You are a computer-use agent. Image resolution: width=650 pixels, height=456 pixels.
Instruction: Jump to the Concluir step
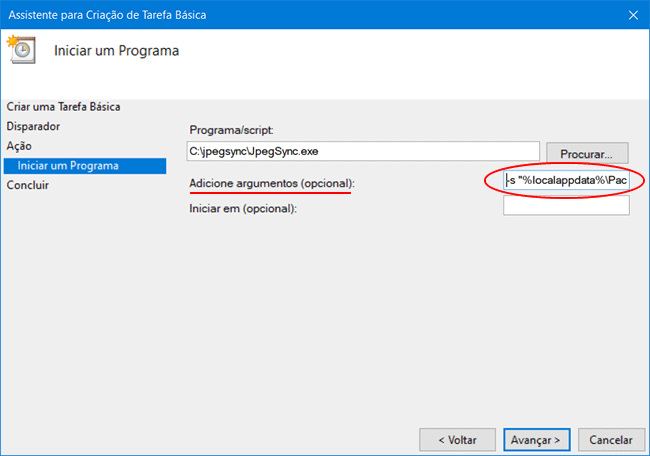pos(28,185)
